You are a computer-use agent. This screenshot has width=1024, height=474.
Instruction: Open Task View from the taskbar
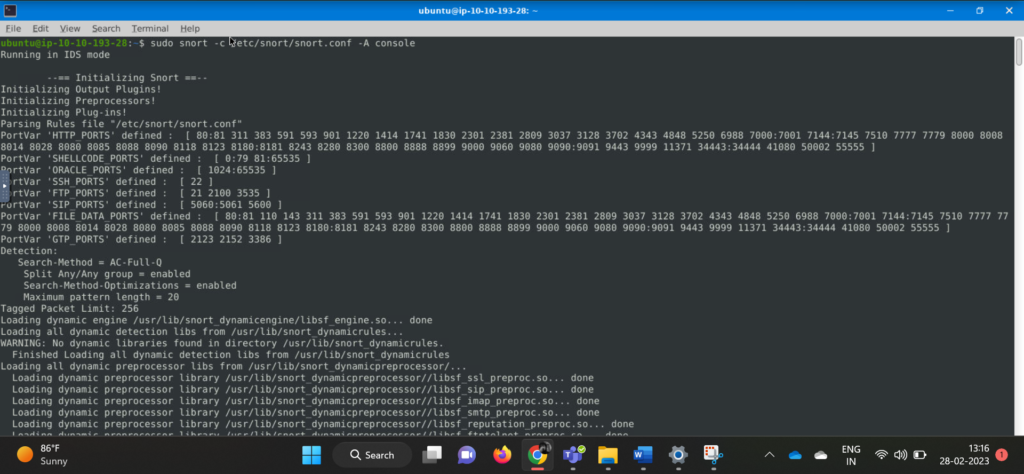[432, 455]
